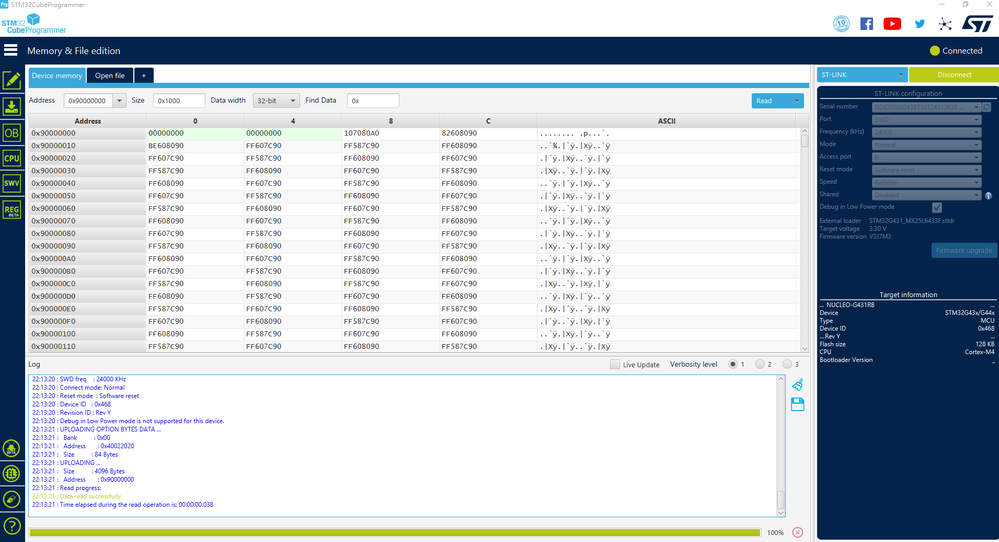Open Frequency (kHz) dropdown
The width and height of the screenshot is (999, 542).
(926, 132)
